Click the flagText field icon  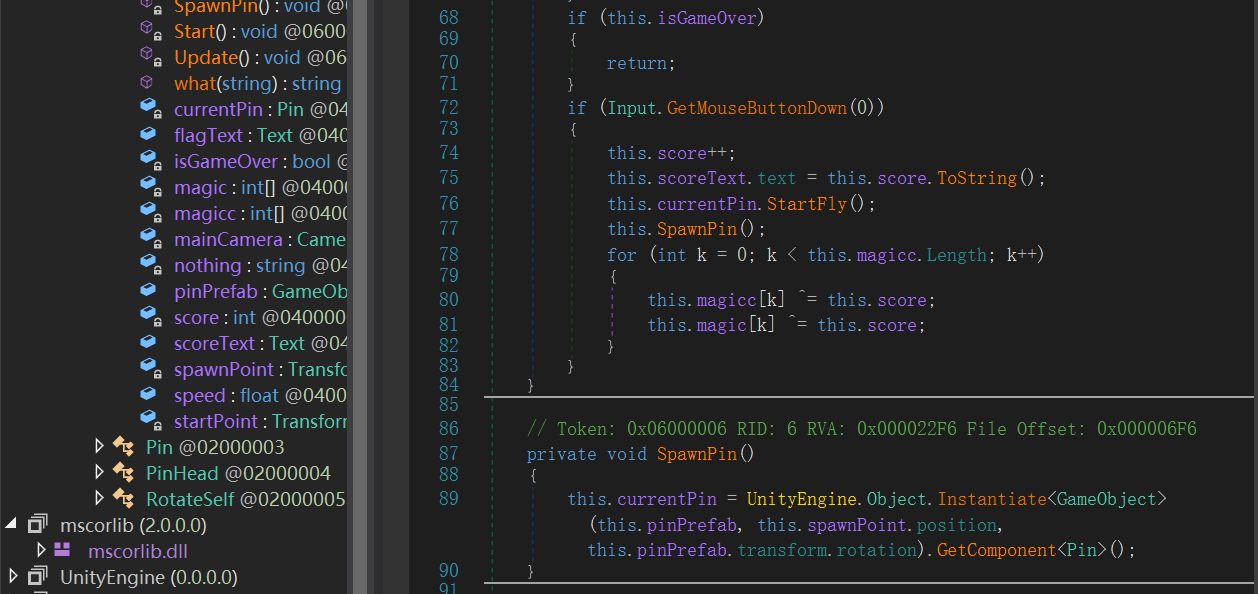point(148,135)
